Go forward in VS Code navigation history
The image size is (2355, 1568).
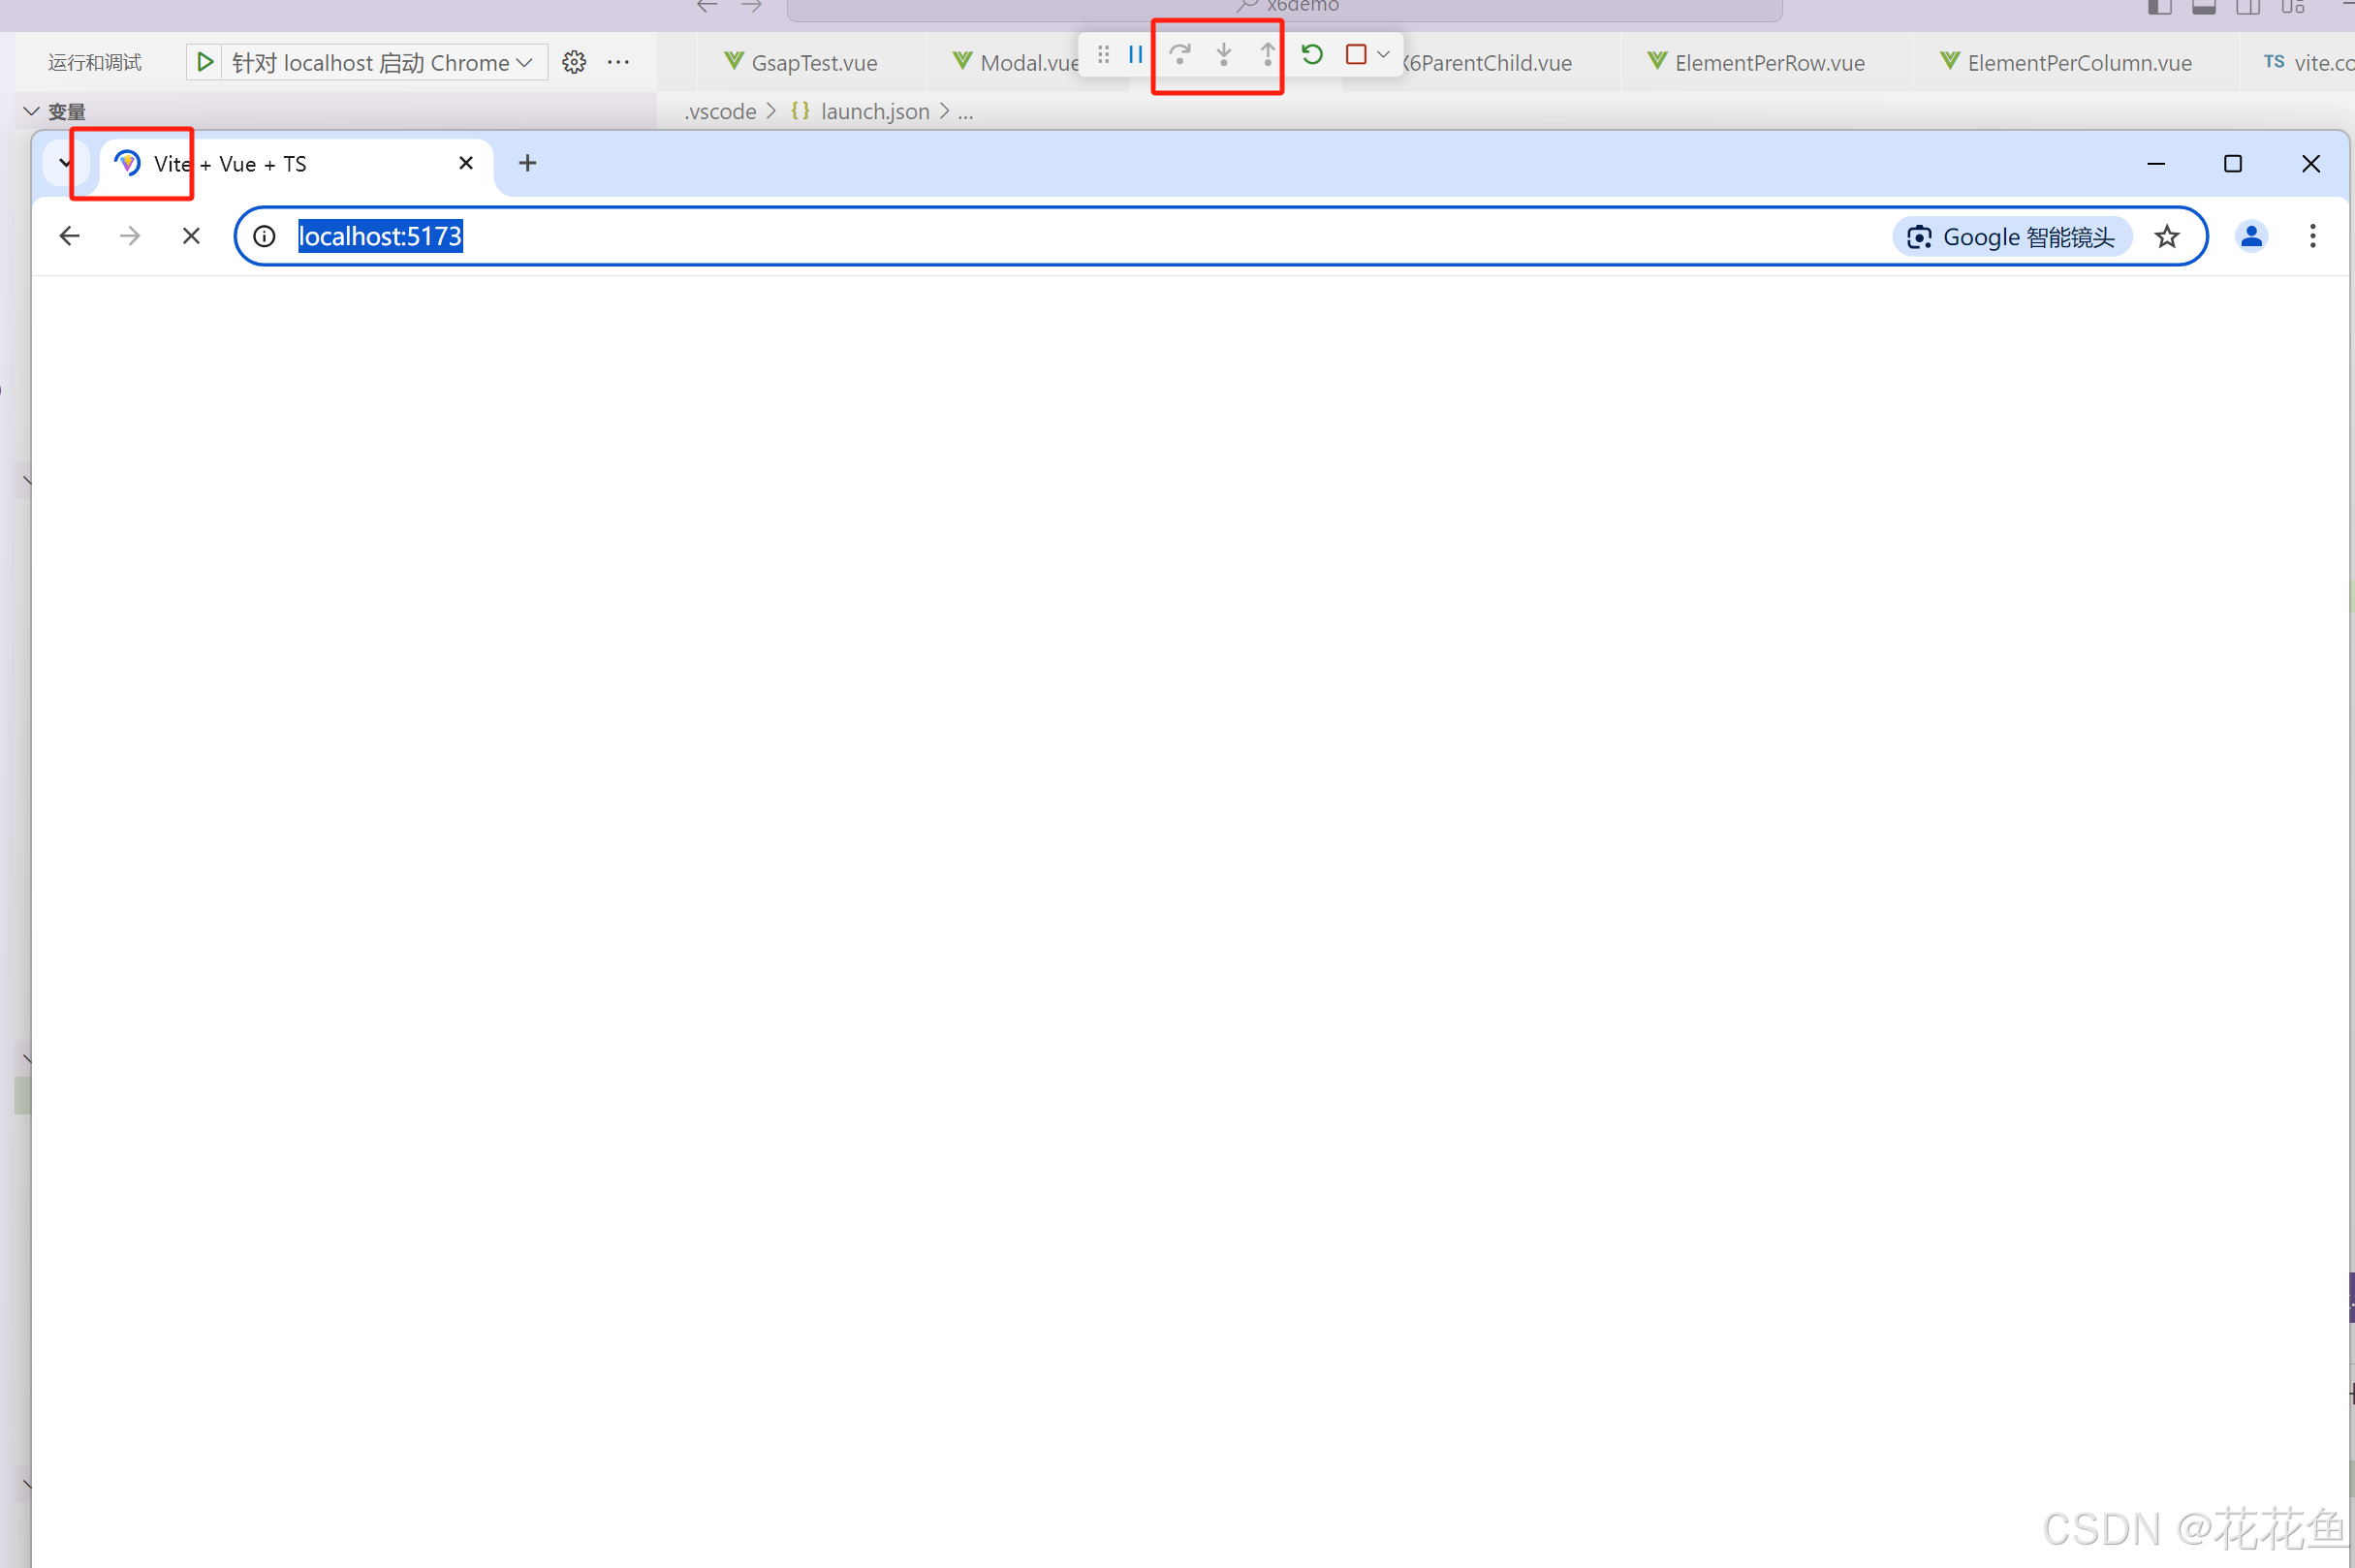(752, 6)
